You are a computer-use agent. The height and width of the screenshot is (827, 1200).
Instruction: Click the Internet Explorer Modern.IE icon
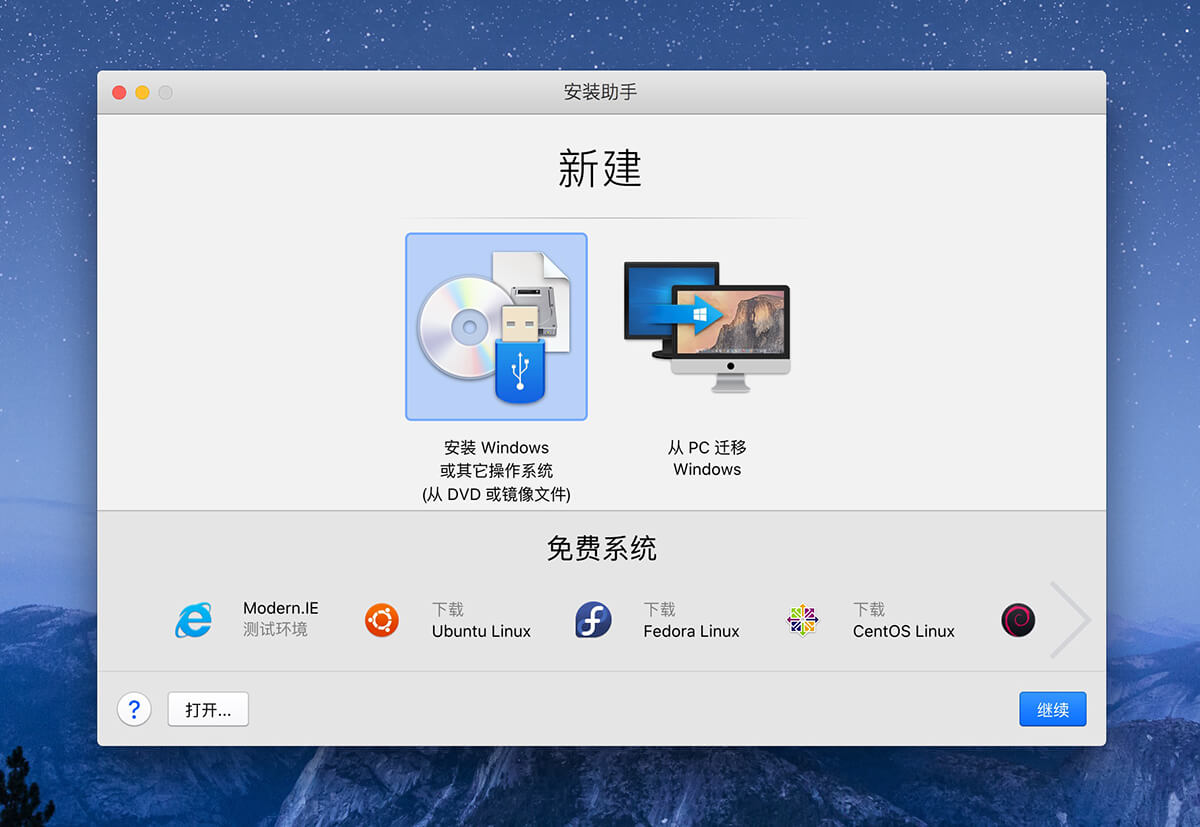click(194, 620)
